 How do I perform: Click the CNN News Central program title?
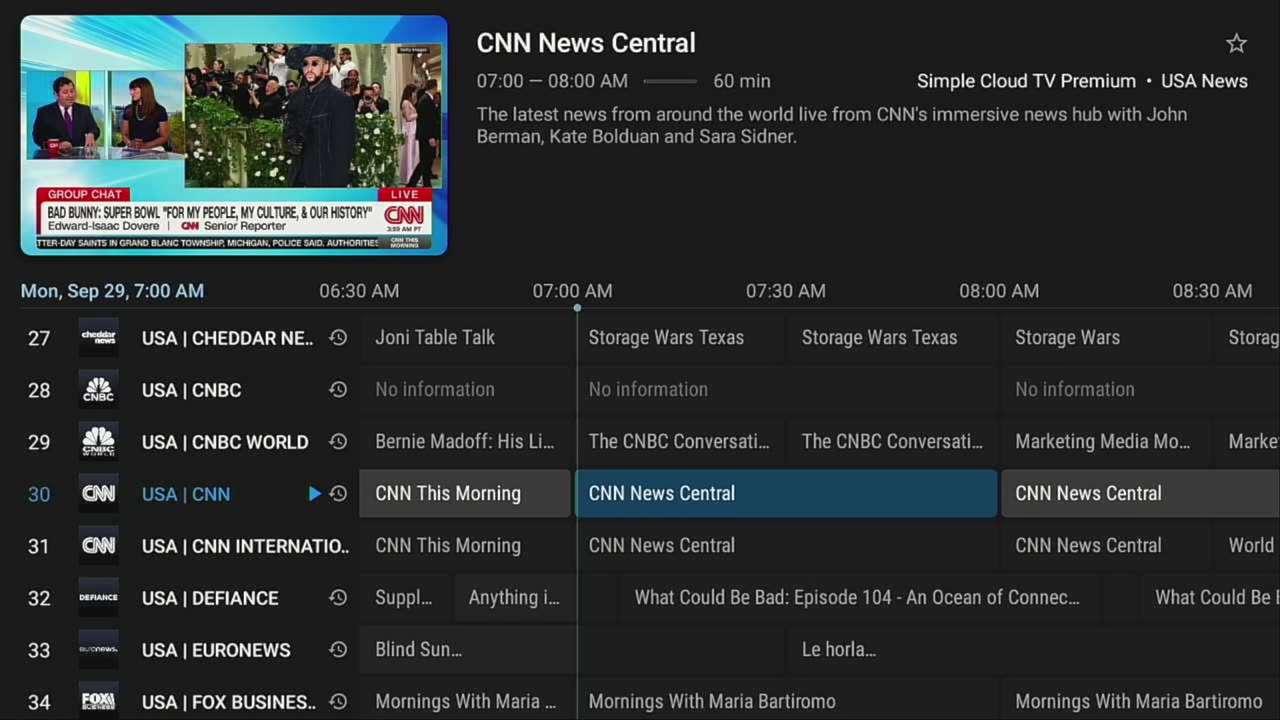[586, 43]
